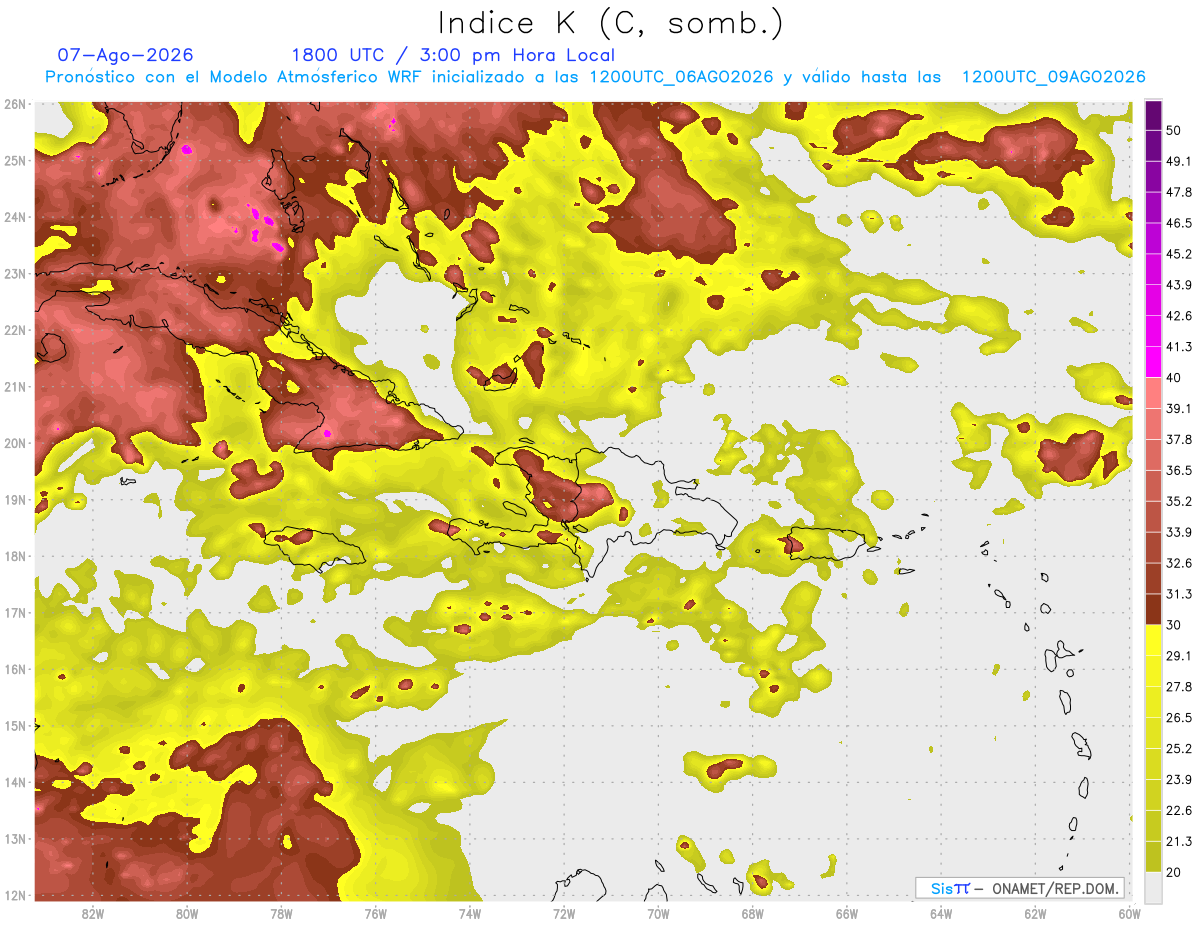Click the colorbar value 42.6

click(1179, 316)
